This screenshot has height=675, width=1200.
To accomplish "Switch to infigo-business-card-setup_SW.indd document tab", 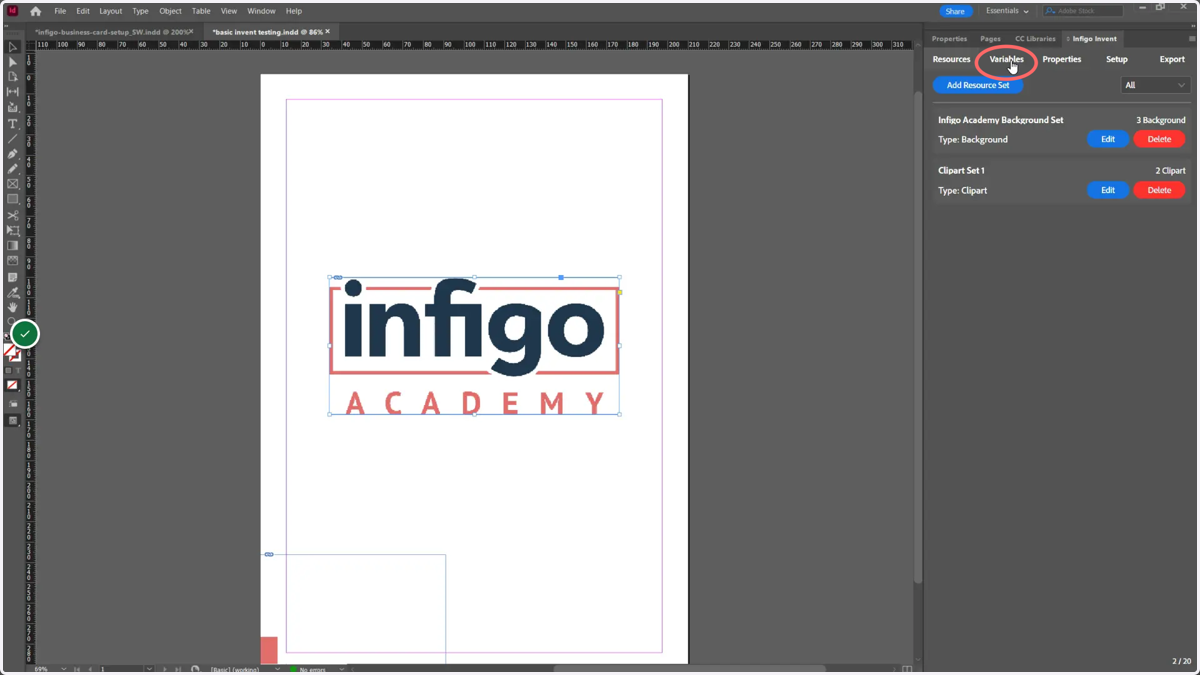I will click(x=111, y=32).
